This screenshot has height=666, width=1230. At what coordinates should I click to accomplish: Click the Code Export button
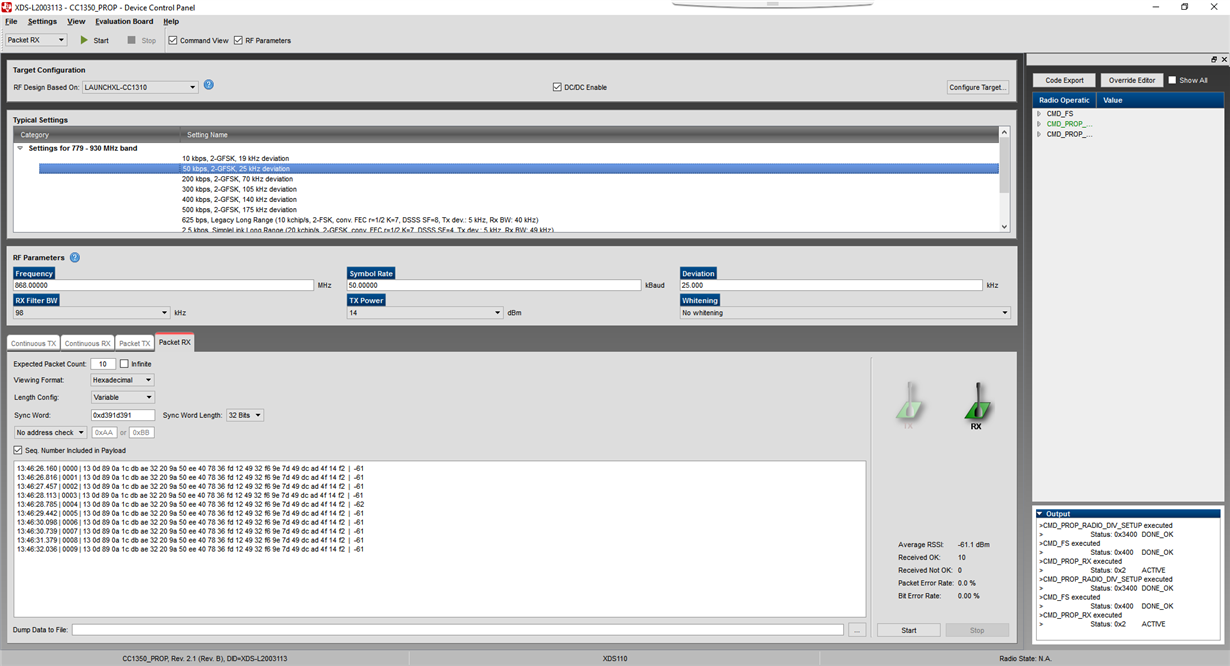[x=1064, y=80]
